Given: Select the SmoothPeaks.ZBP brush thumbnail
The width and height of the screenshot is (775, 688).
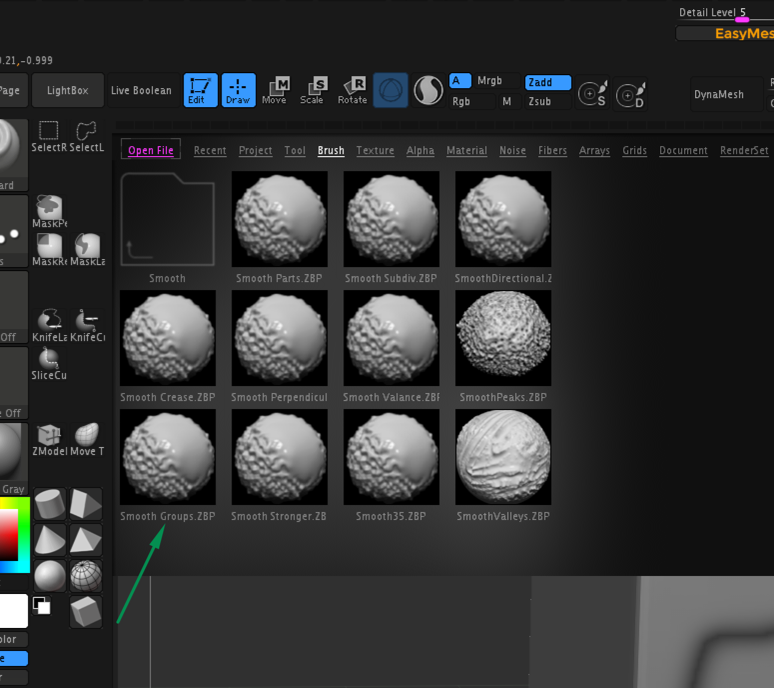Looking at the screenshot, I should click(x=503, y=338).
